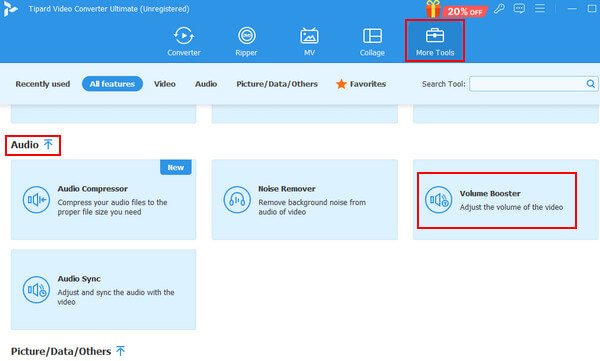Screen dimensions: 600x361
Task: Click the Picture/Data/Others section heading text
Action: click(61, 351)
